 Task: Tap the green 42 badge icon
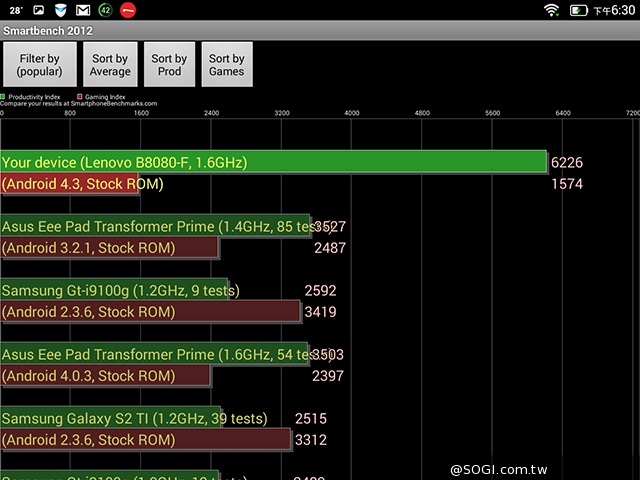(105, 10)
